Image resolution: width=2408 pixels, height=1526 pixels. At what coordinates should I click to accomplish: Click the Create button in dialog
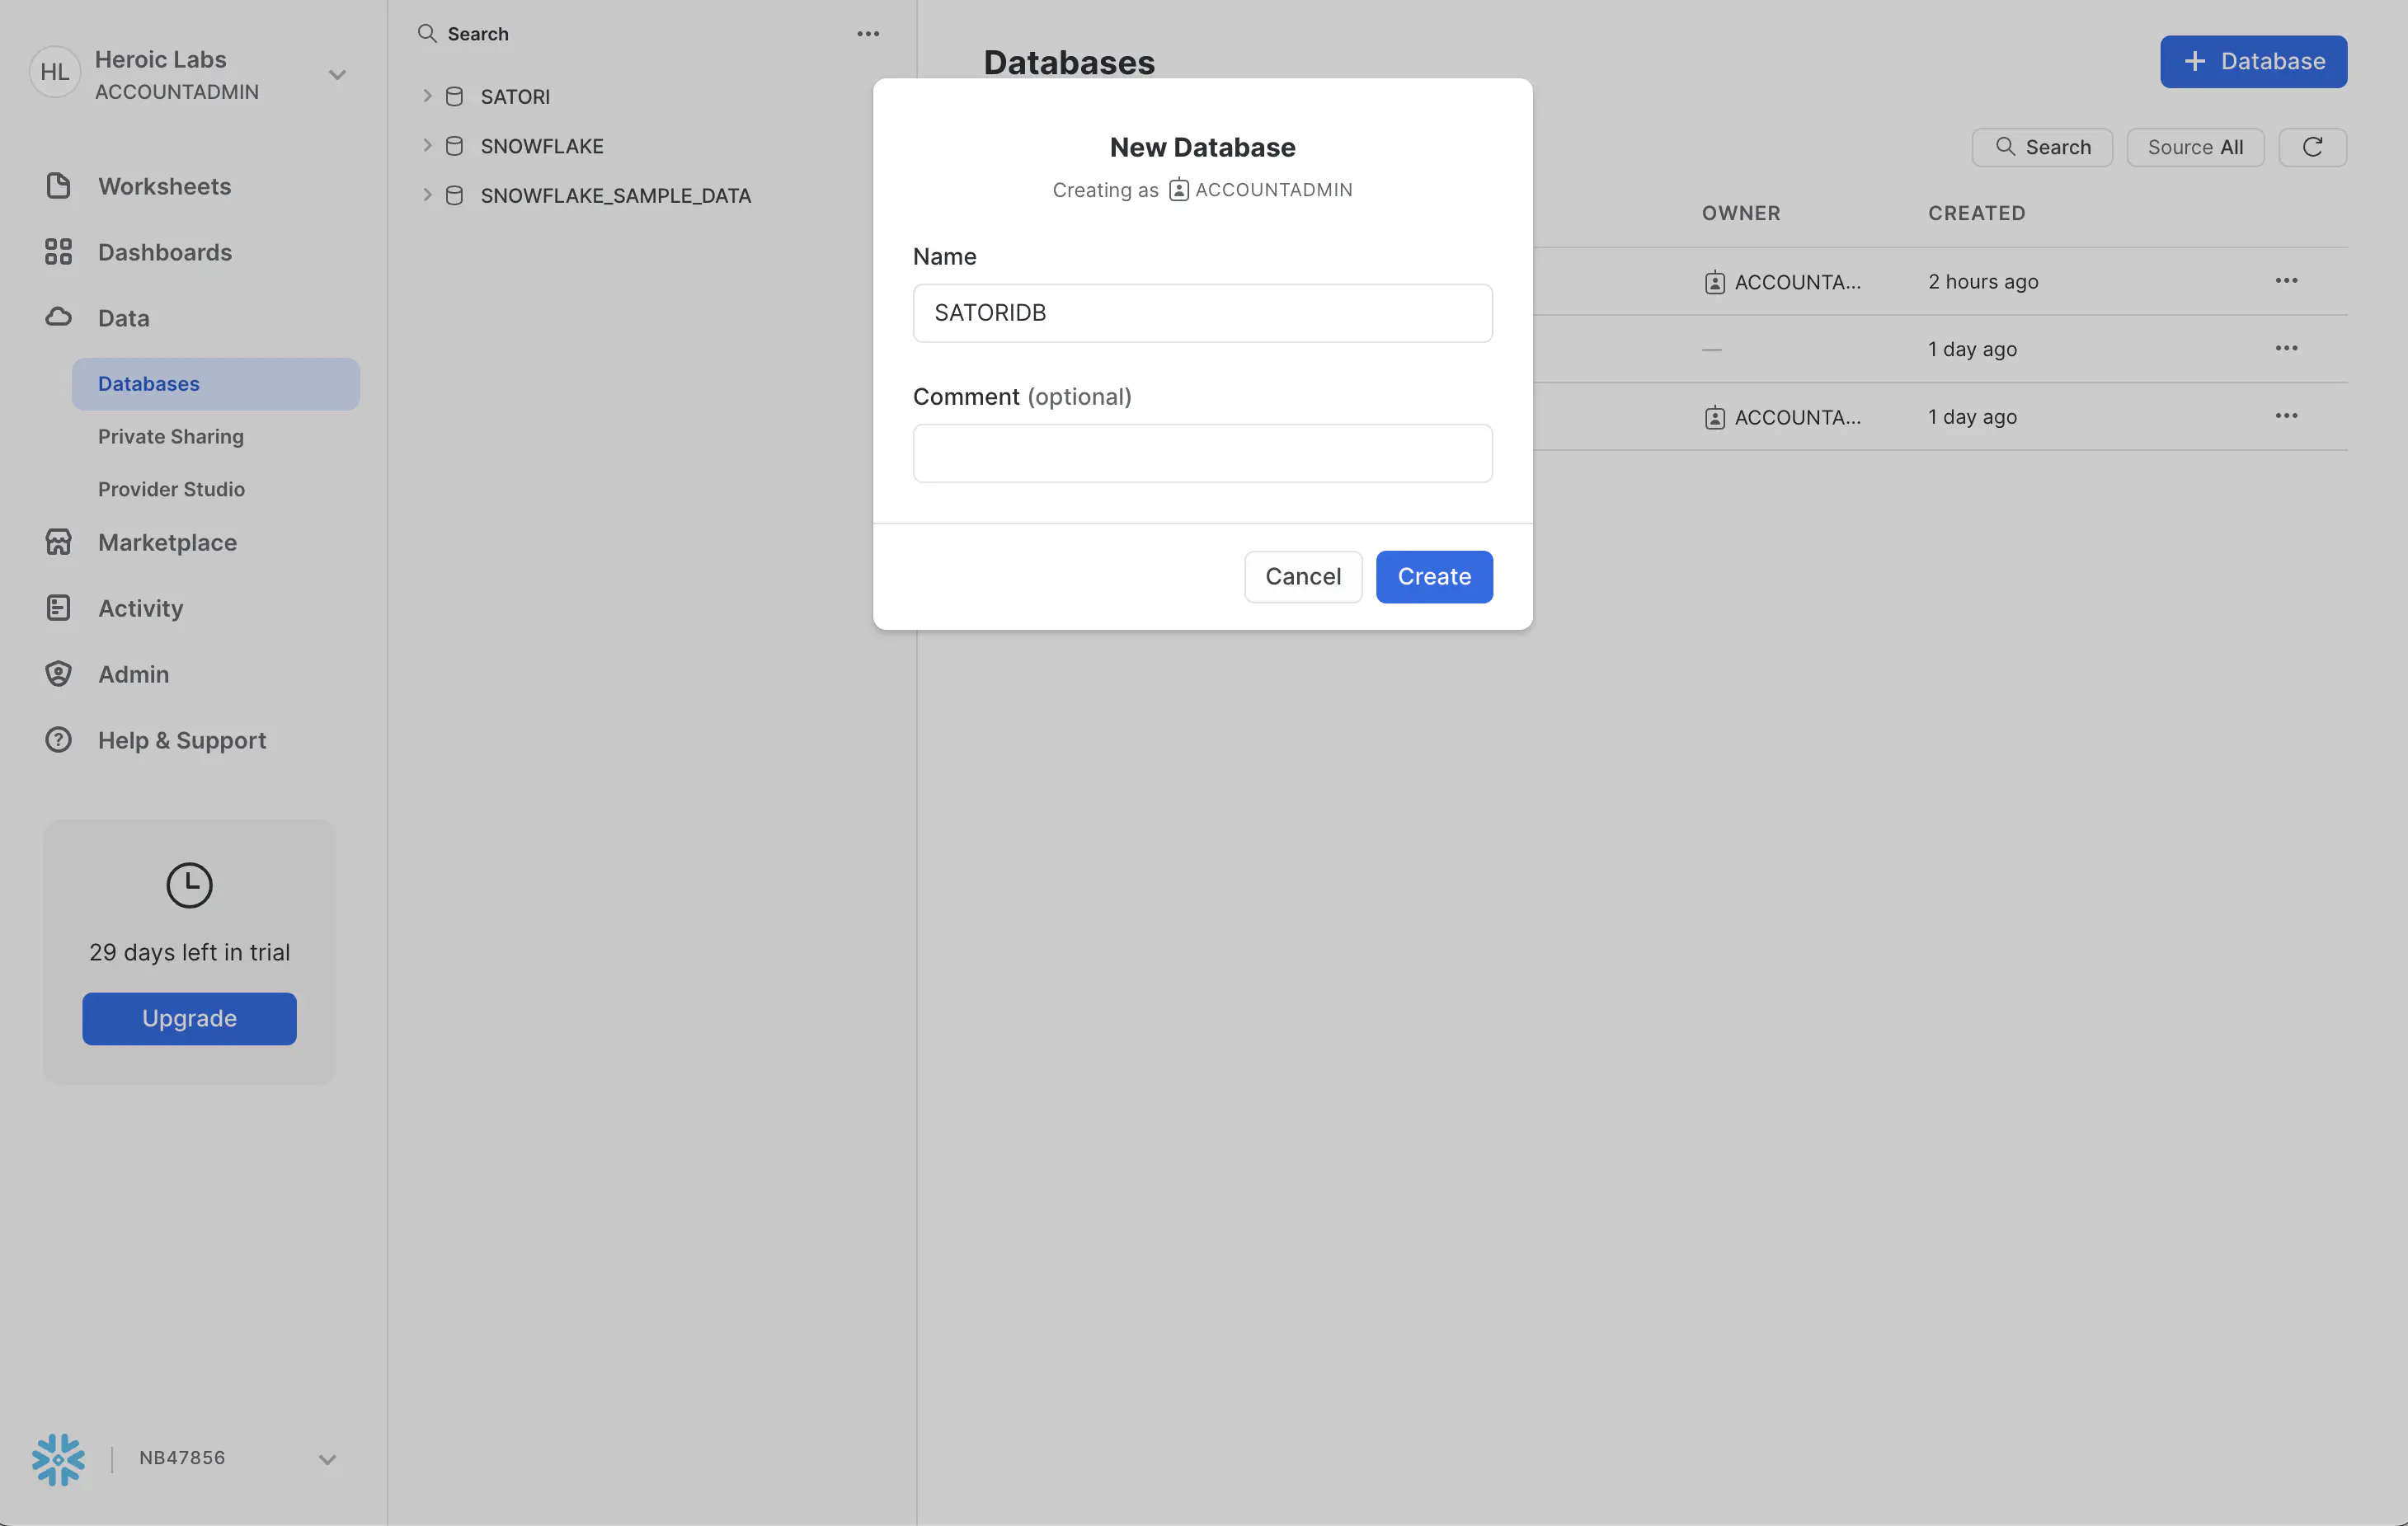pos(1432,575)
